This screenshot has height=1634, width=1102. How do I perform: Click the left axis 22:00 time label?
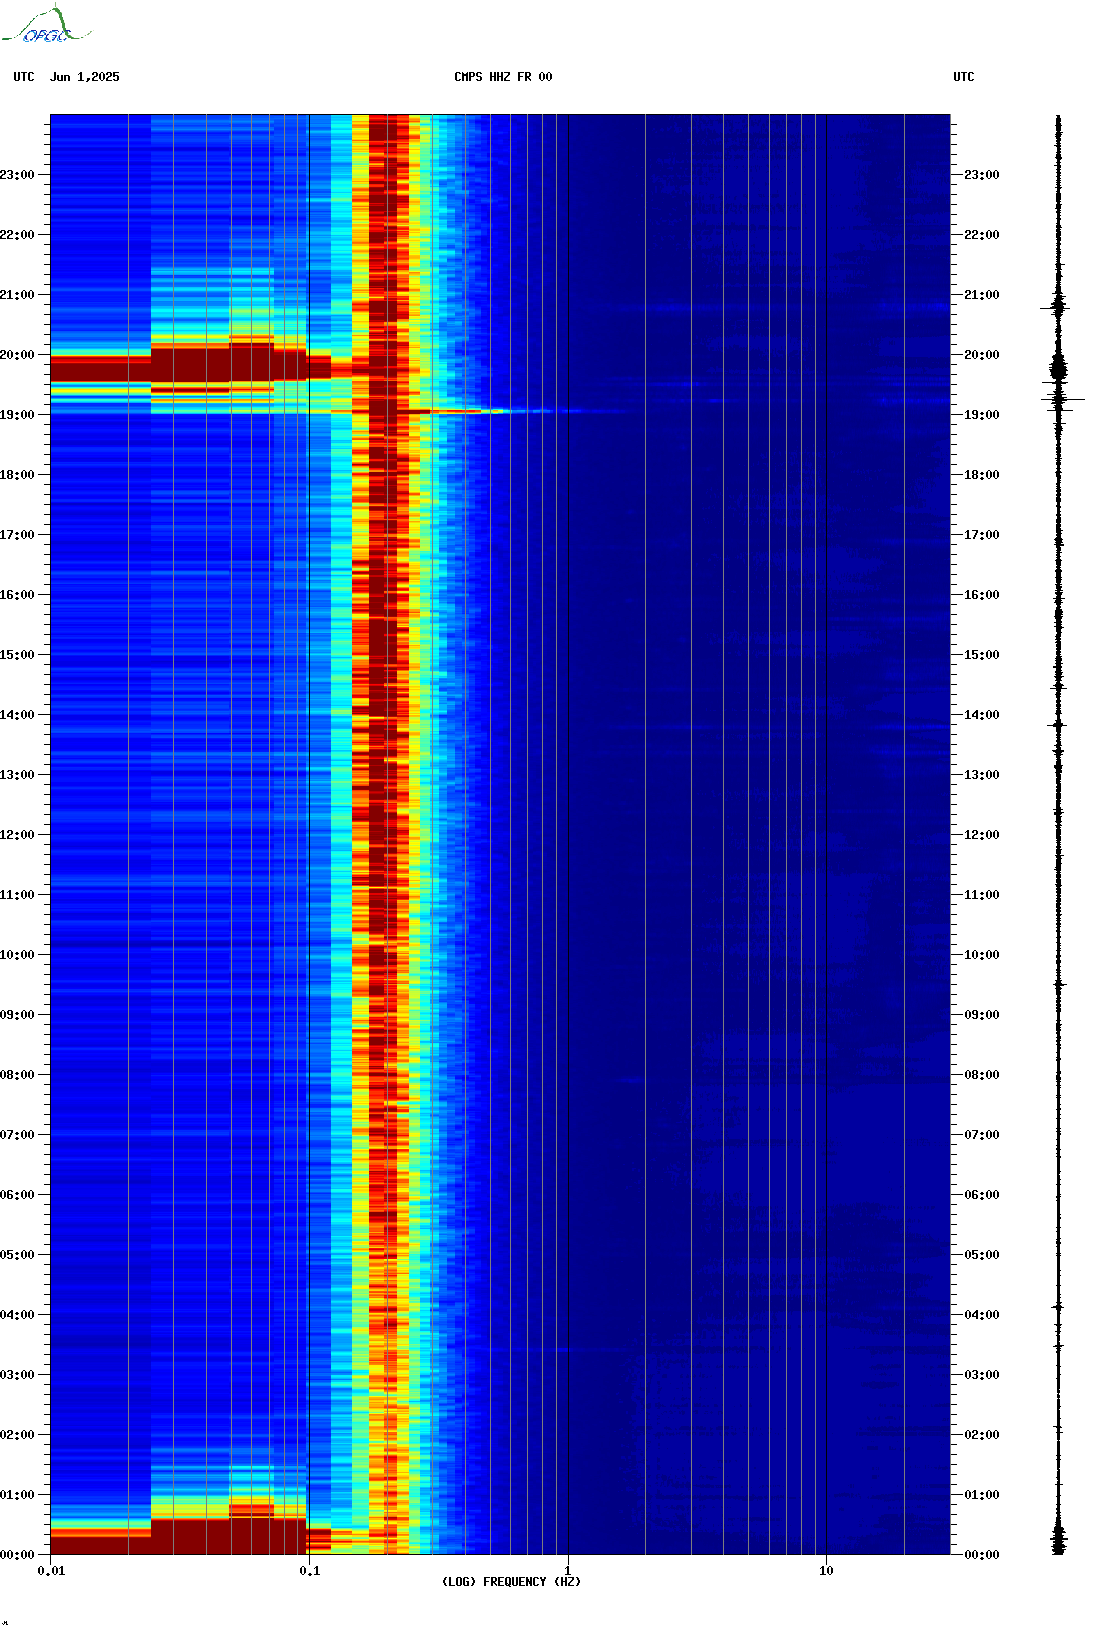17,235
